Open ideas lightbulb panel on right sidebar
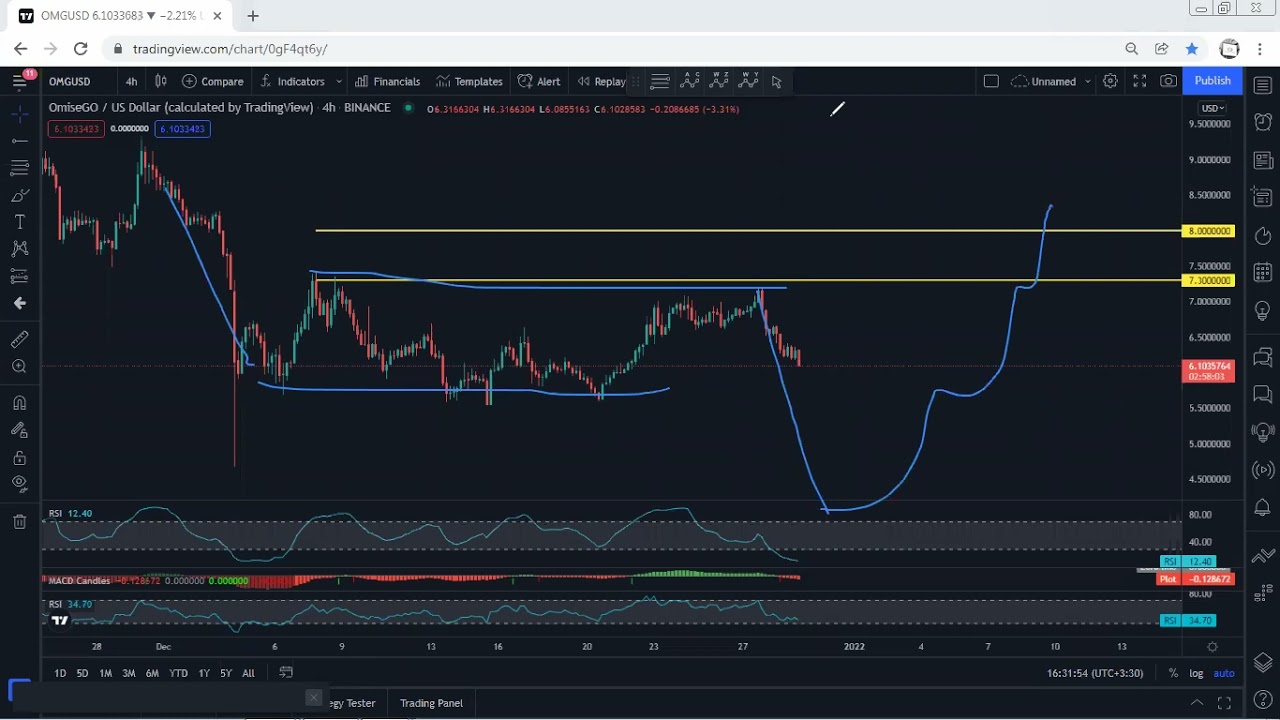Viewport: 1280px width, 720px height. (1262, 312)
